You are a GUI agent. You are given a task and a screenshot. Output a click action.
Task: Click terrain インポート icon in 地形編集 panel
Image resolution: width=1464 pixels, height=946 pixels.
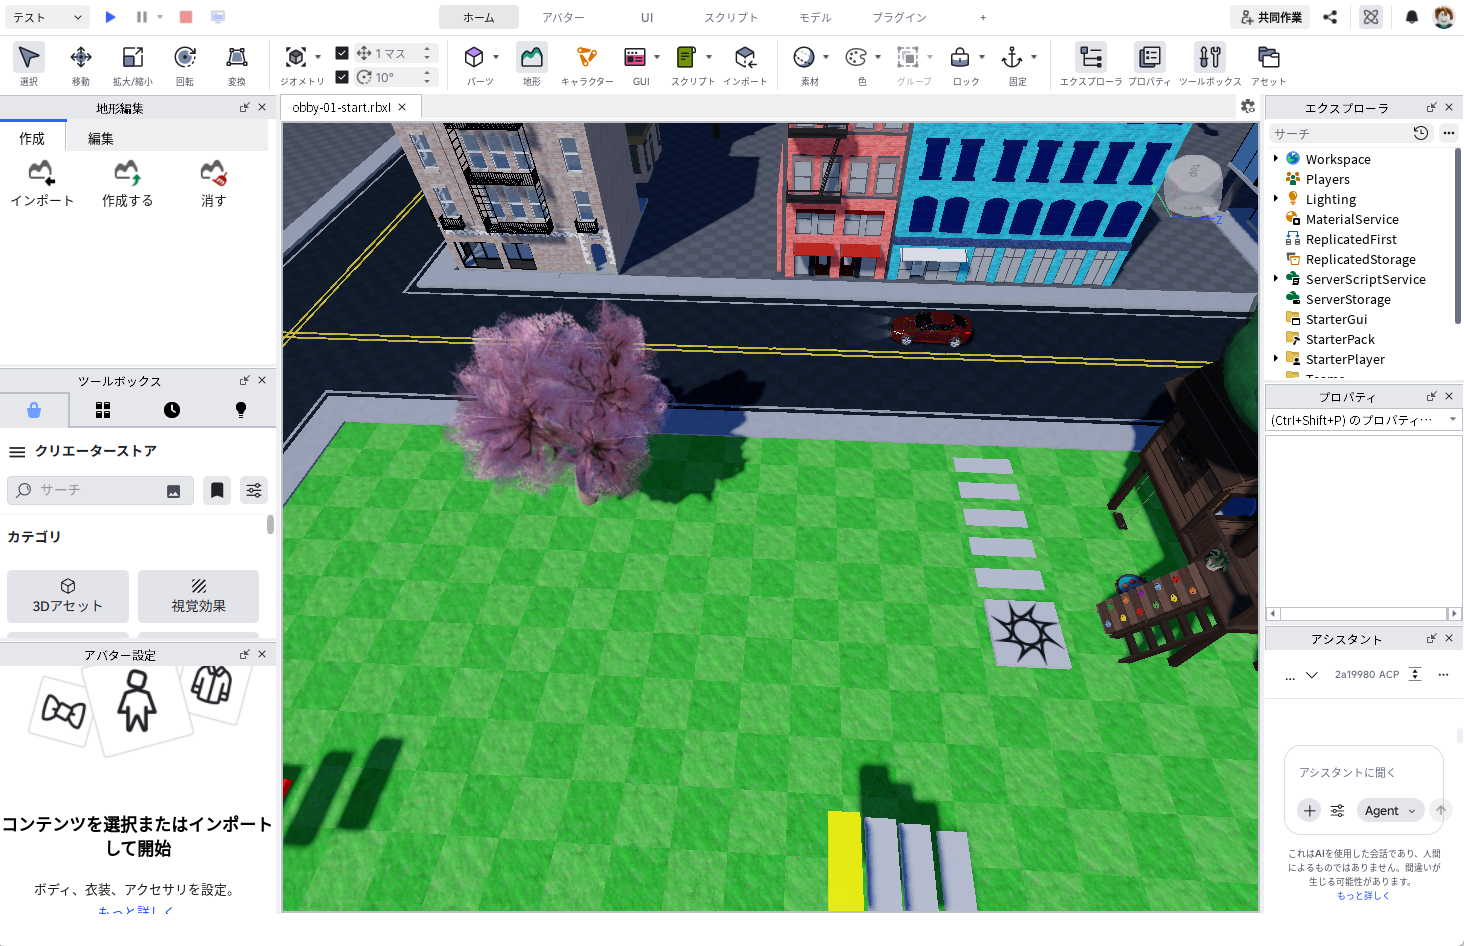tap(42, 172)
